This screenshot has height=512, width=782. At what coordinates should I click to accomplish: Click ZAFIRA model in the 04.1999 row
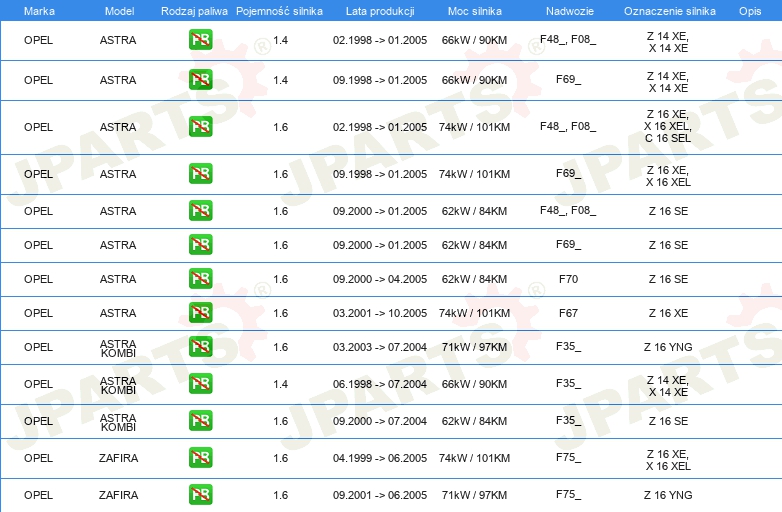[x=118, y=458]
